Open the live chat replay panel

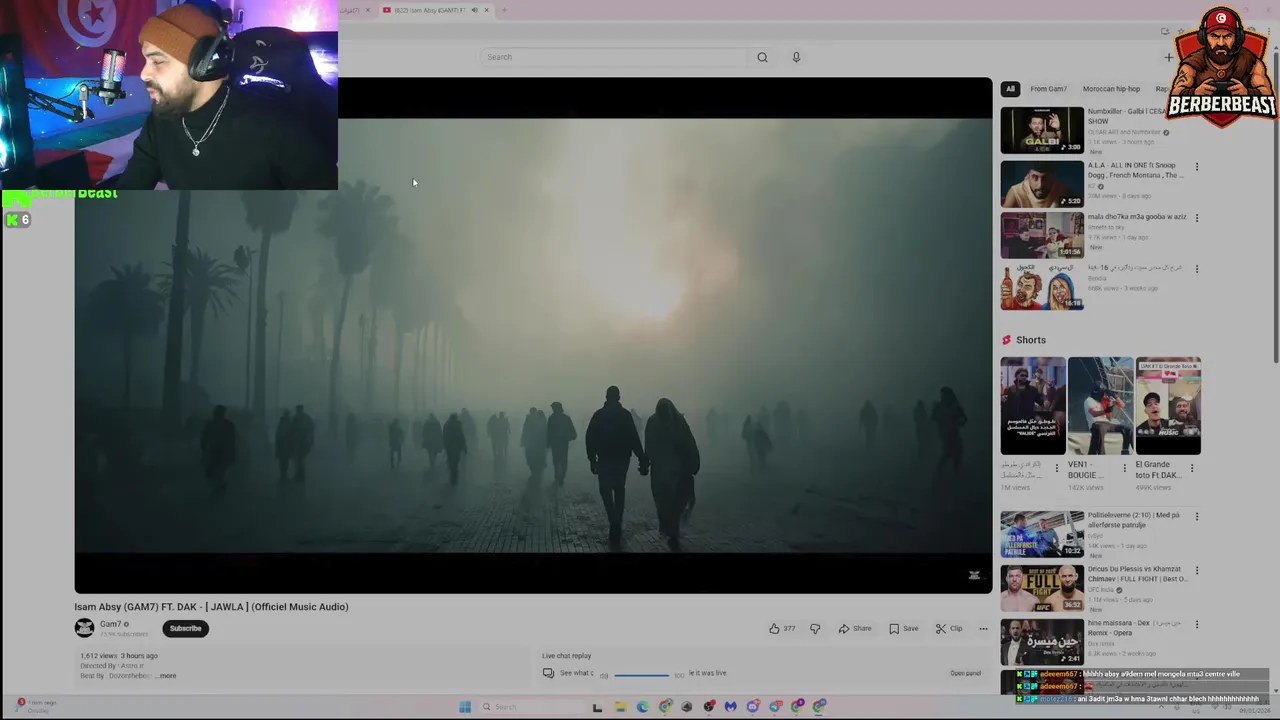965,673
